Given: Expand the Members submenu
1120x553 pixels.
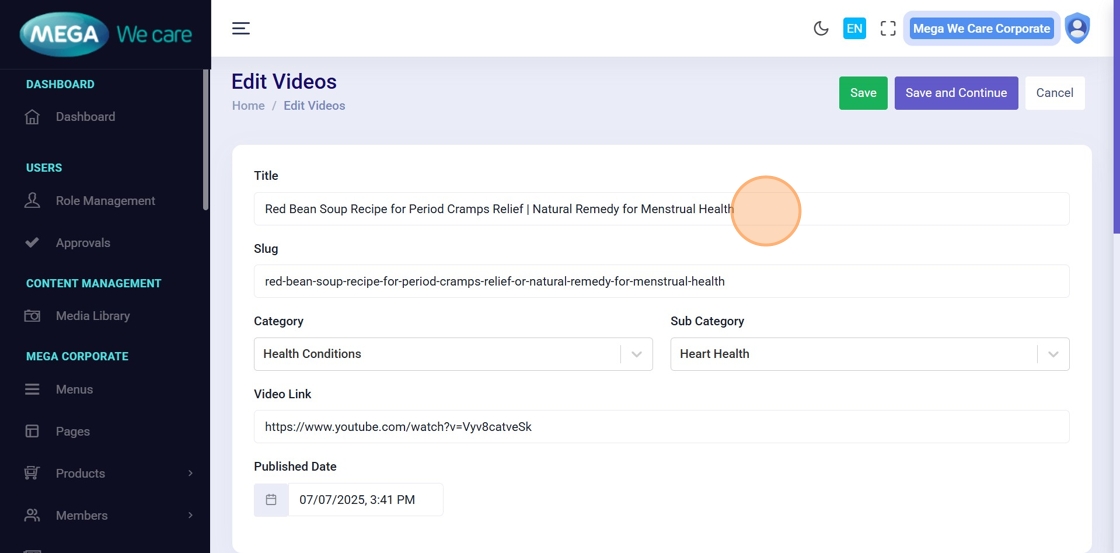Looking at the screenshot, I should tap(190, 515).
